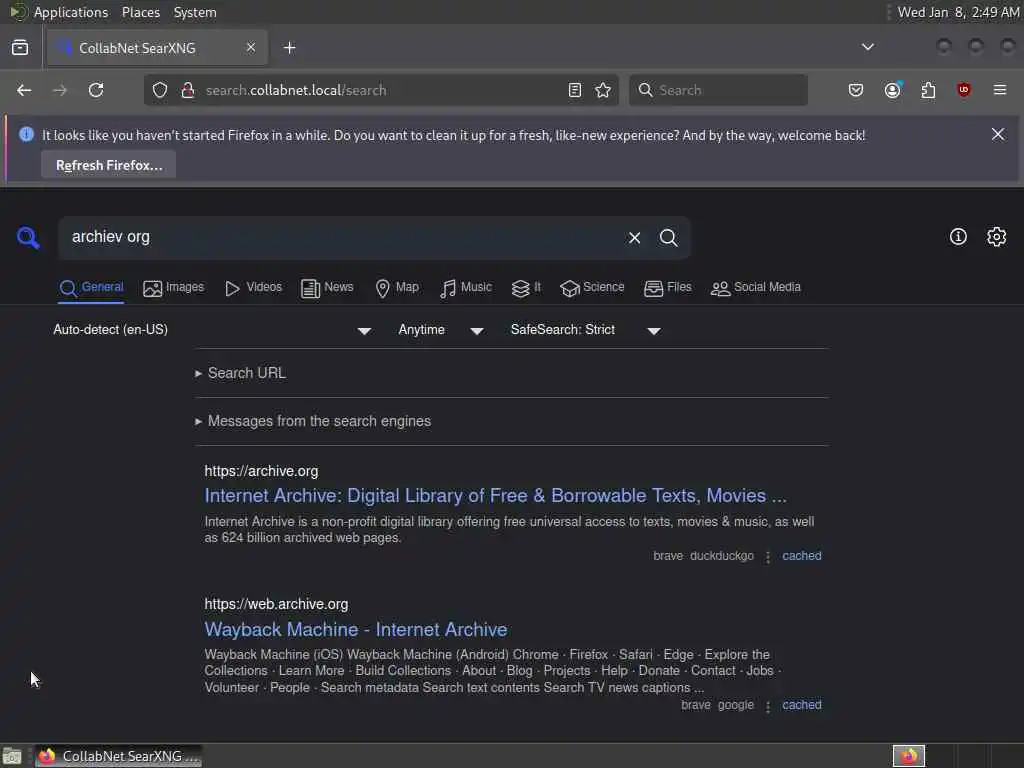Open the Internet Archive: Digital Library result
The width and height of the screenshot is (1024, 768).
click(496, 496)
